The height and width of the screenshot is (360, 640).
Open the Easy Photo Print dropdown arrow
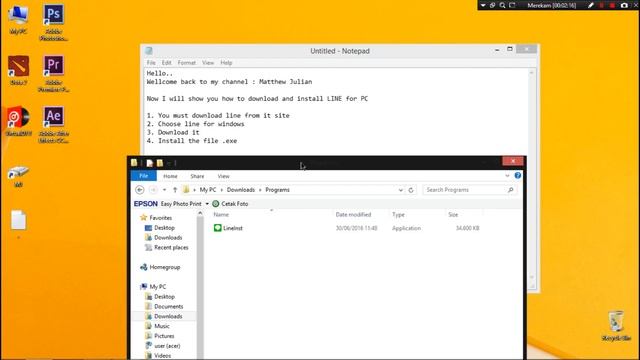(207, 204)
